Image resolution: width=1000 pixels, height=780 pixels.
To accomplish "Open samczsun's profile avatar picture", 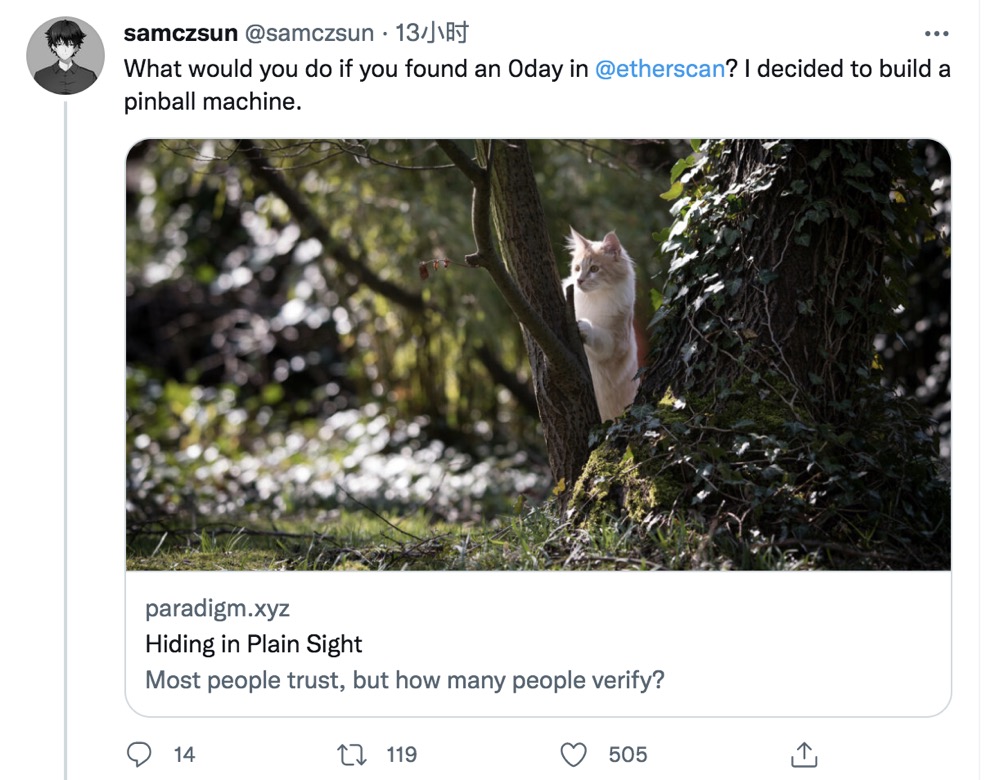I will coord(65,56).
